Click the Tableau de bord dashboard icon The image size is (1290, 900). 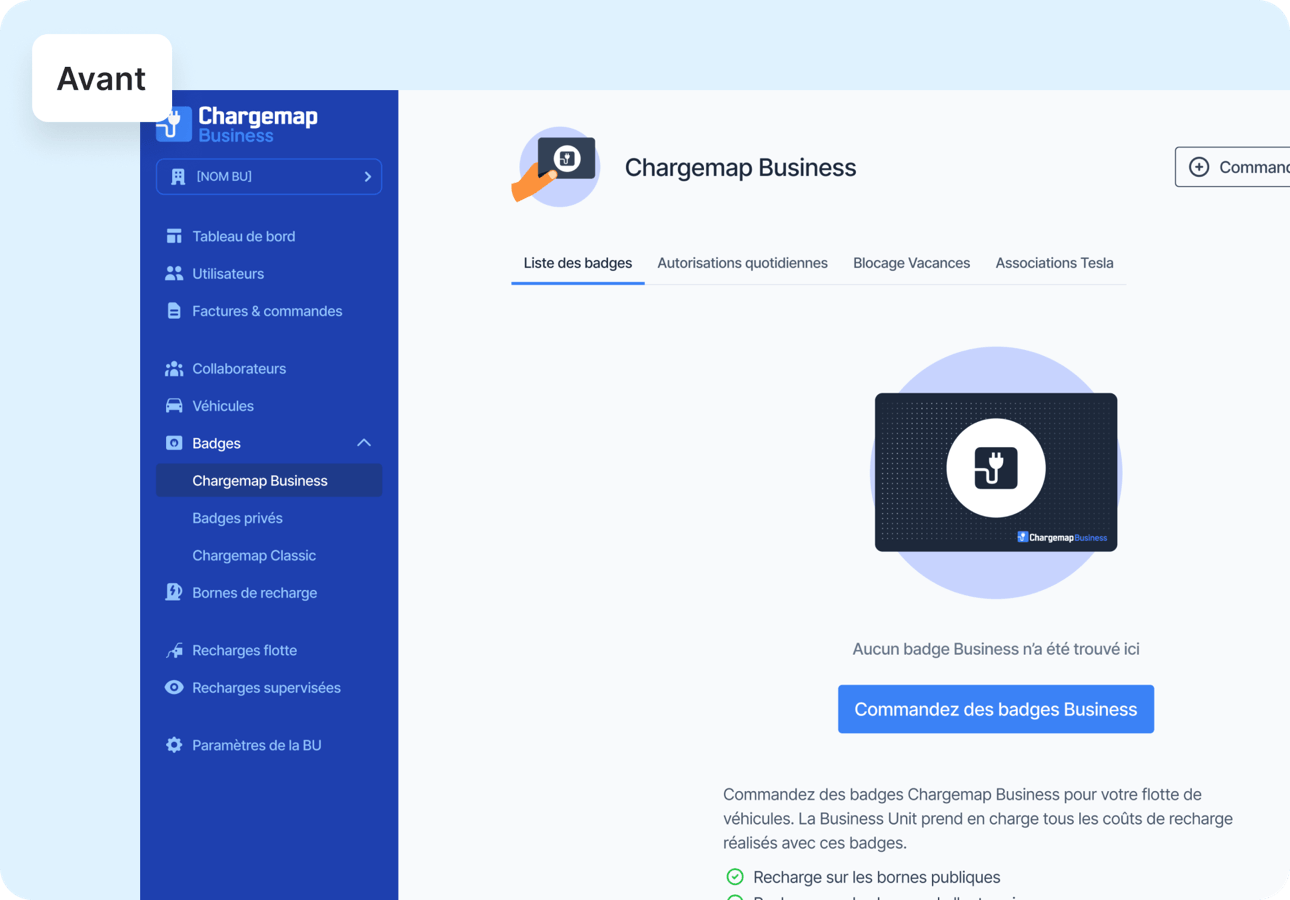[x=174, y=236]
